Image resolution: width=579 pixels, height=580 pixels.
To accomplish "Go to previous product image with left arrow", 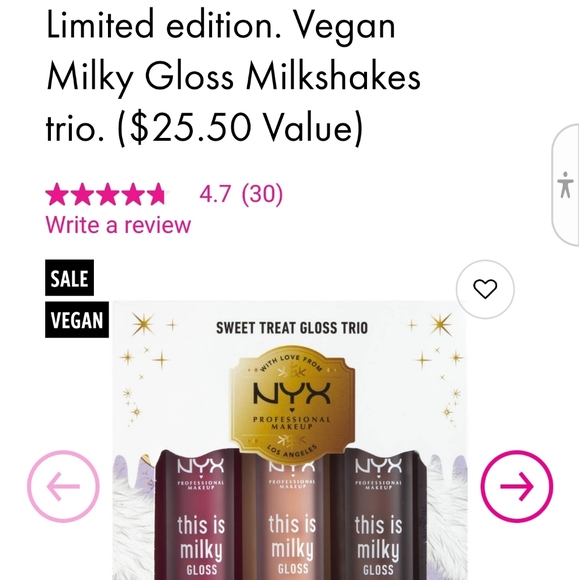I will click(63, 486).
